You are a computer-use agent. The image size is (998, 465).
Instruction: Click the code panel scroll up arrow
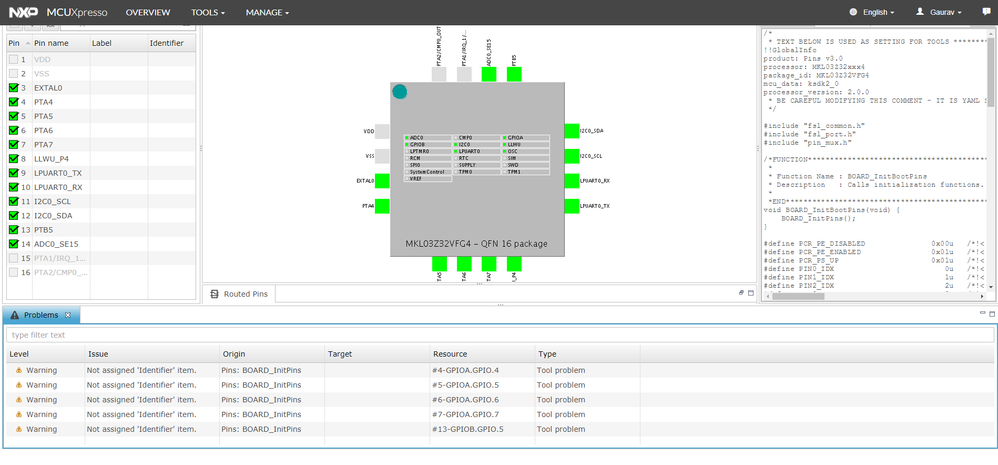tap(989, 32)
